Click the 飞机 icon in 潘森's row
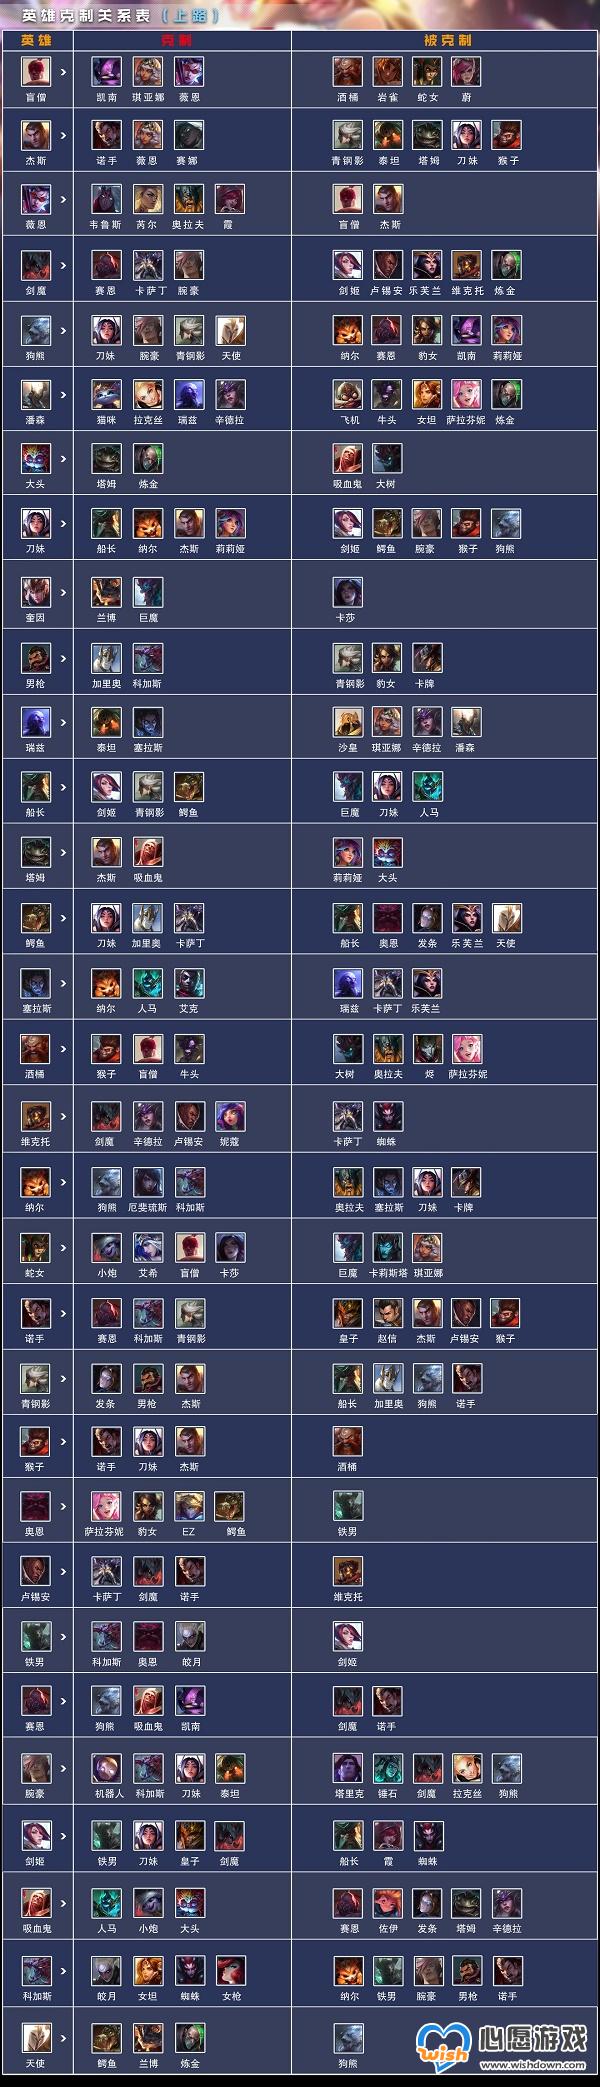The image size is (600, 2087). pos(348,394)
